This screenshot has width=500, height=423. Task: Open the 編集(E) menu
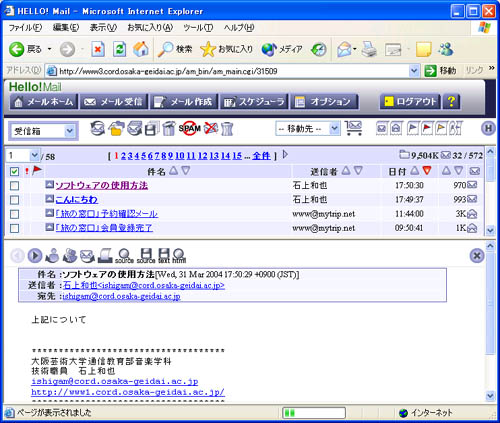tap(66, 28)
